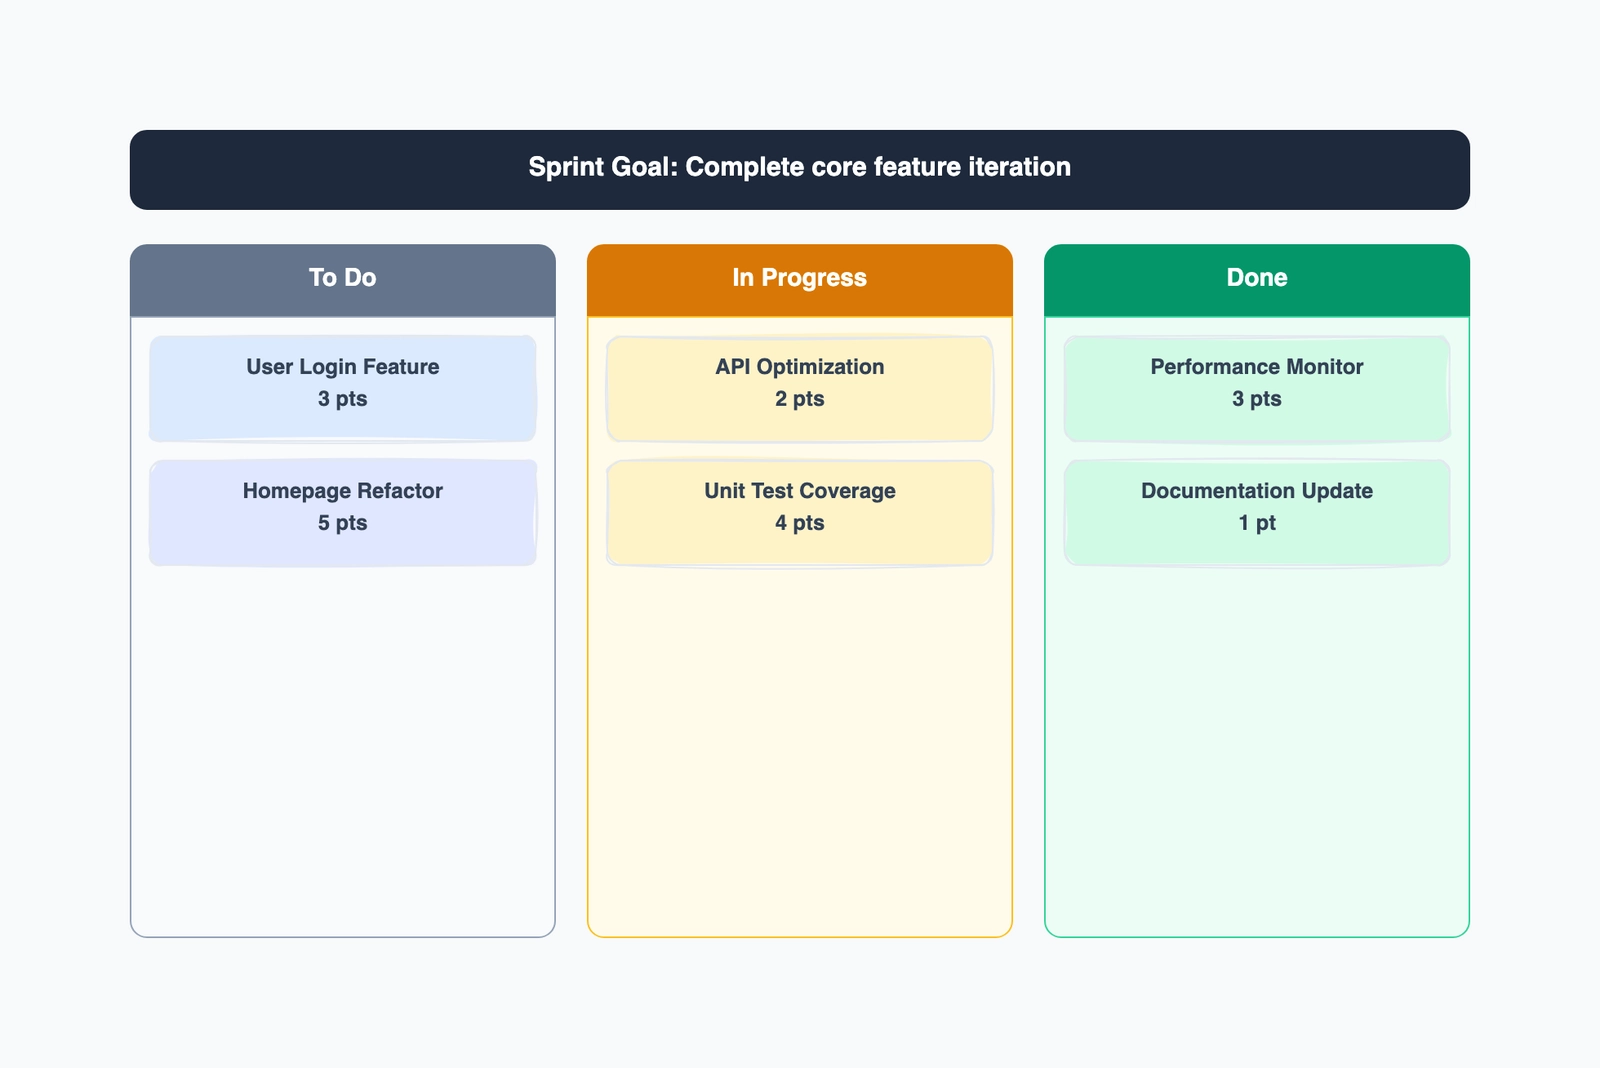Click the To Do column header

(343, 278)
